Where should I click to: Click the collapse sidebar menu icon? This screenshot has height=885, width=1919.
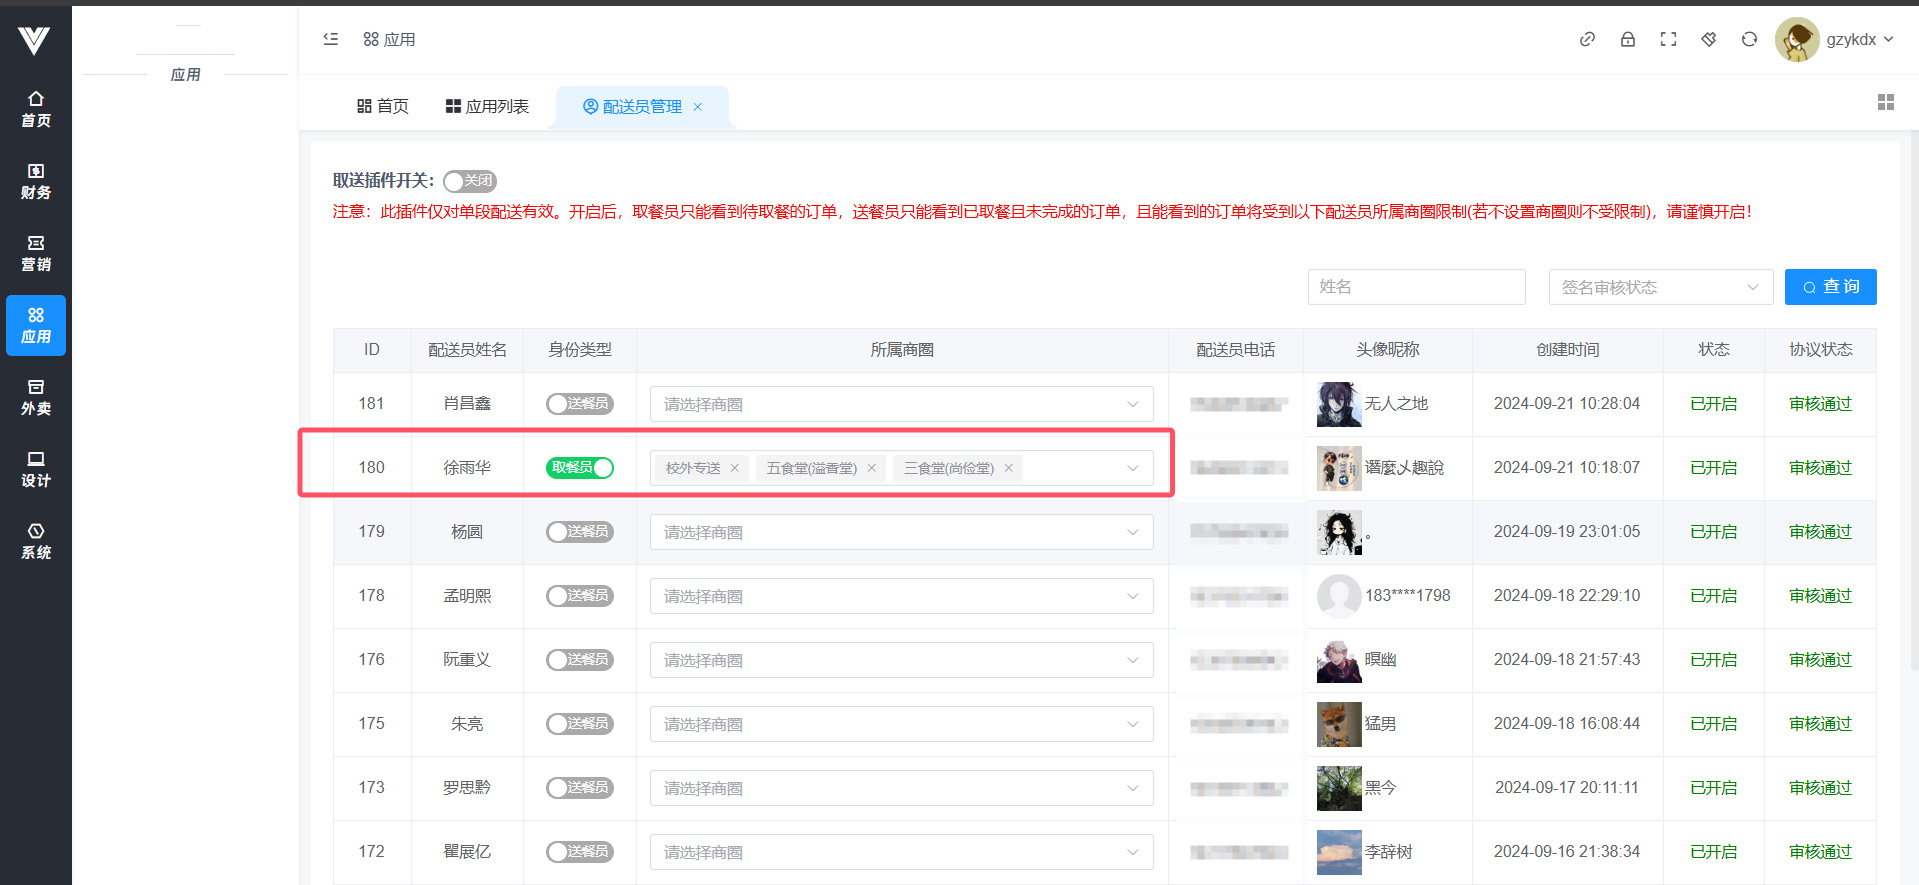click(331, 39)
